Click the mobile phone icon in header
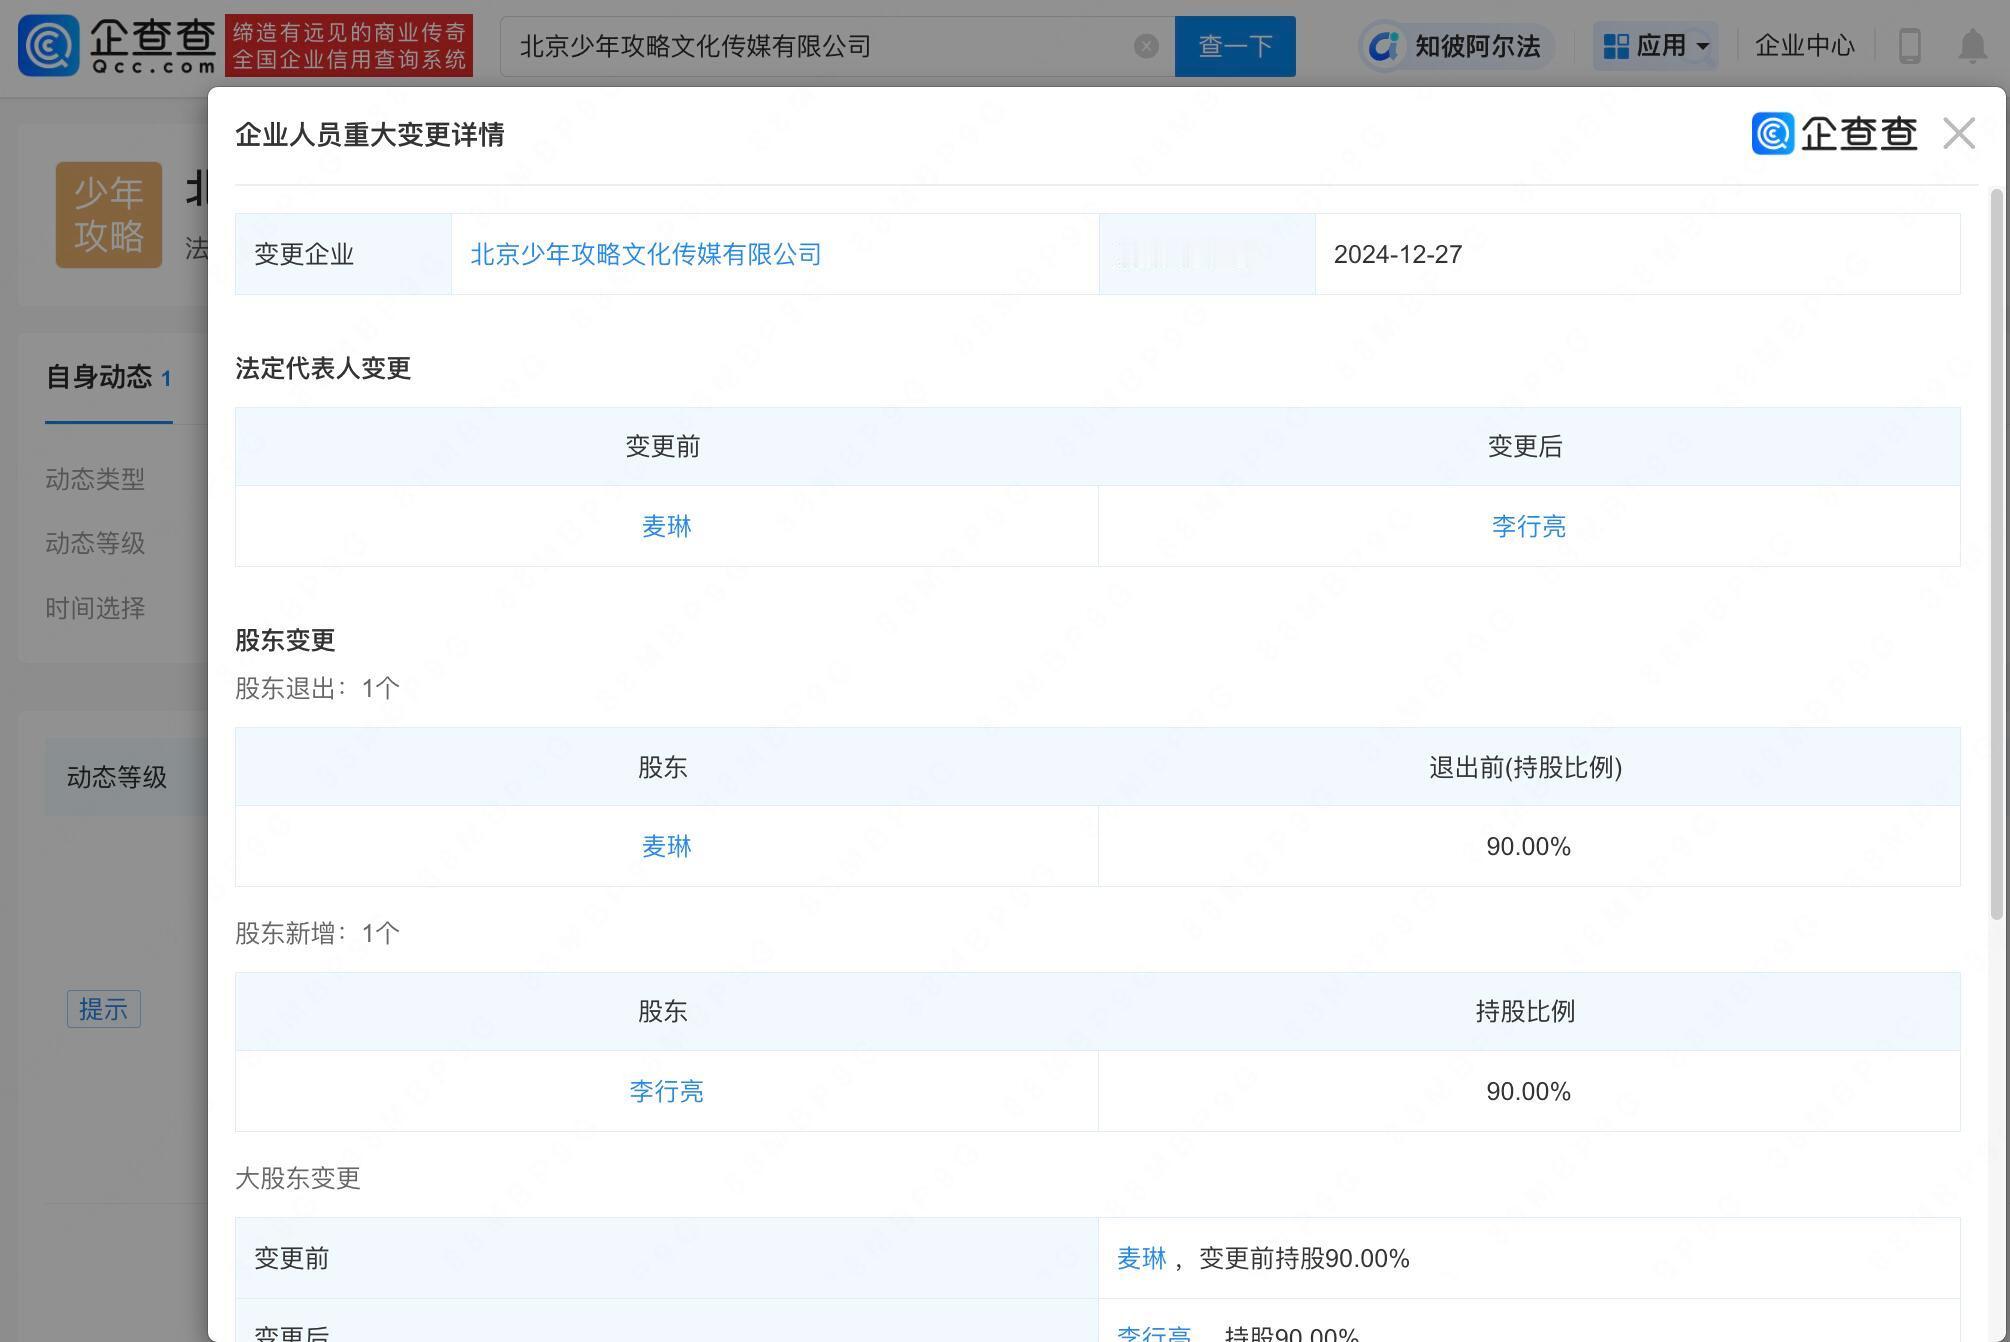This screenshot has width=2010, height=1342. pyautogui.click(x=1909, y=46)
